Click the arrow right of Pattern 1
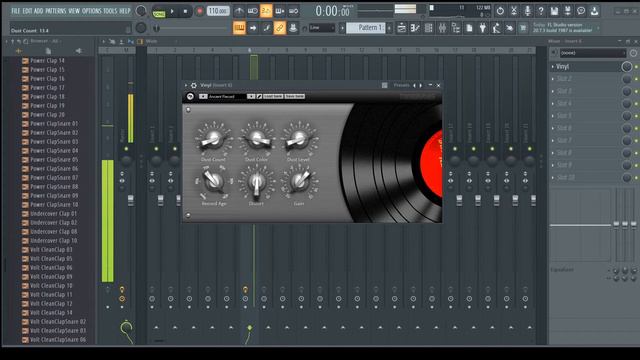 click(389, 28)
